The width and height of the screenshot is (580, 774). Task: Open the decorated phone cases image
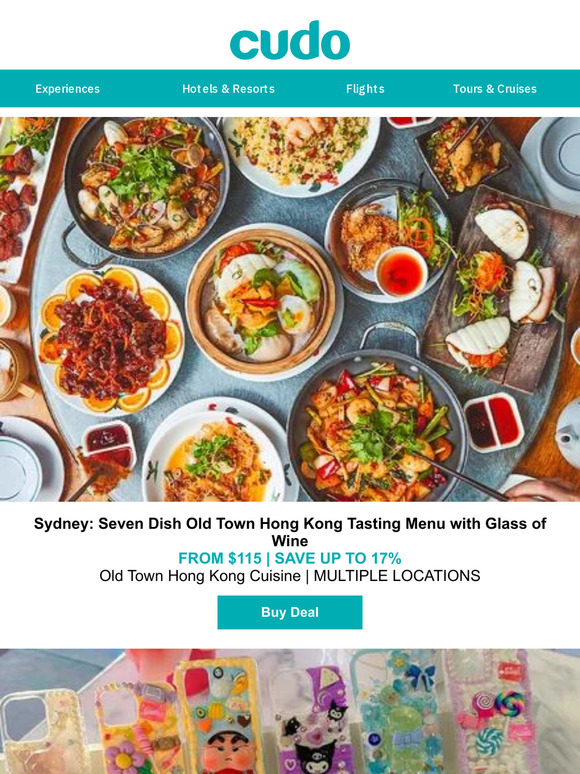coord(290,711)
